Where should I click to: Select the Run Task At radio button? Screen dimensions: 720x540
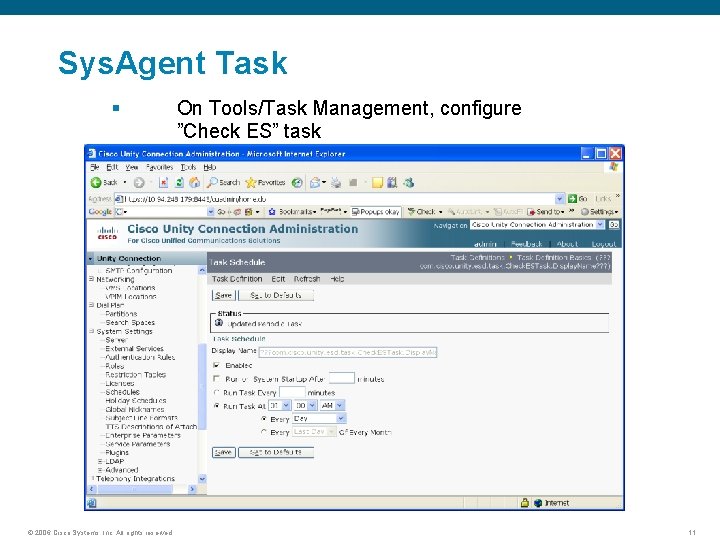[x=216, y=406]
